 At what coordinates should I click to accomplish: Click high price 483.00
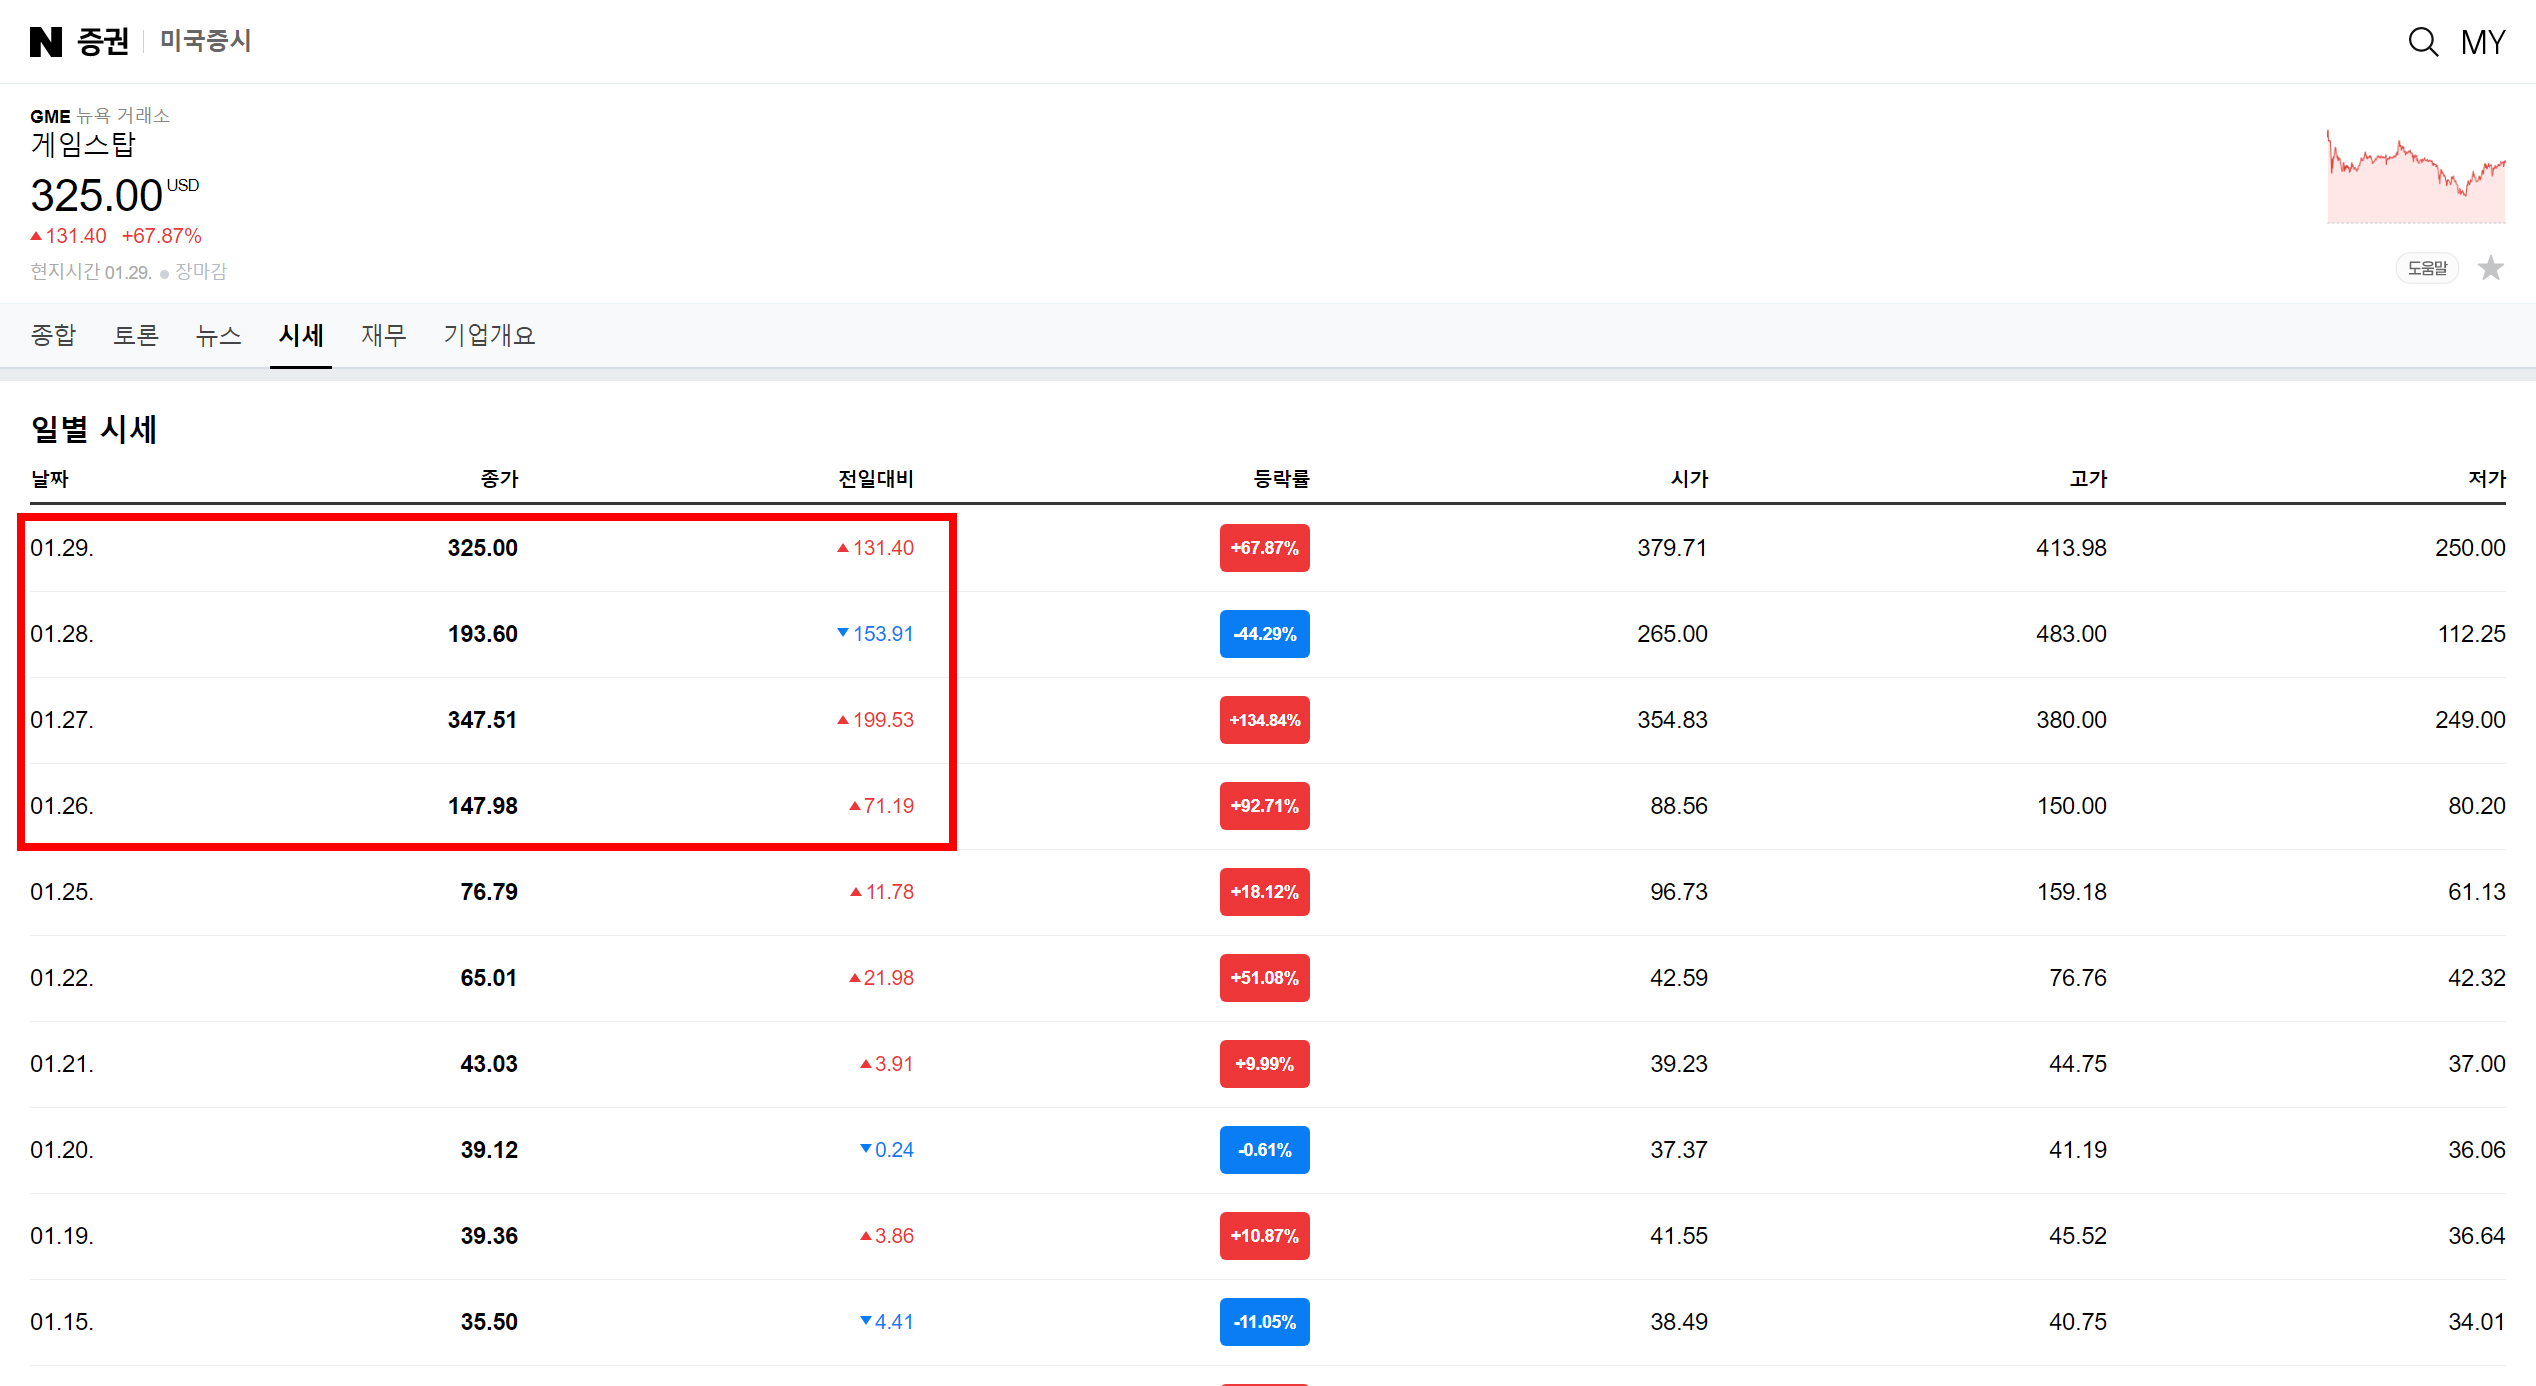pos(2071,634)
